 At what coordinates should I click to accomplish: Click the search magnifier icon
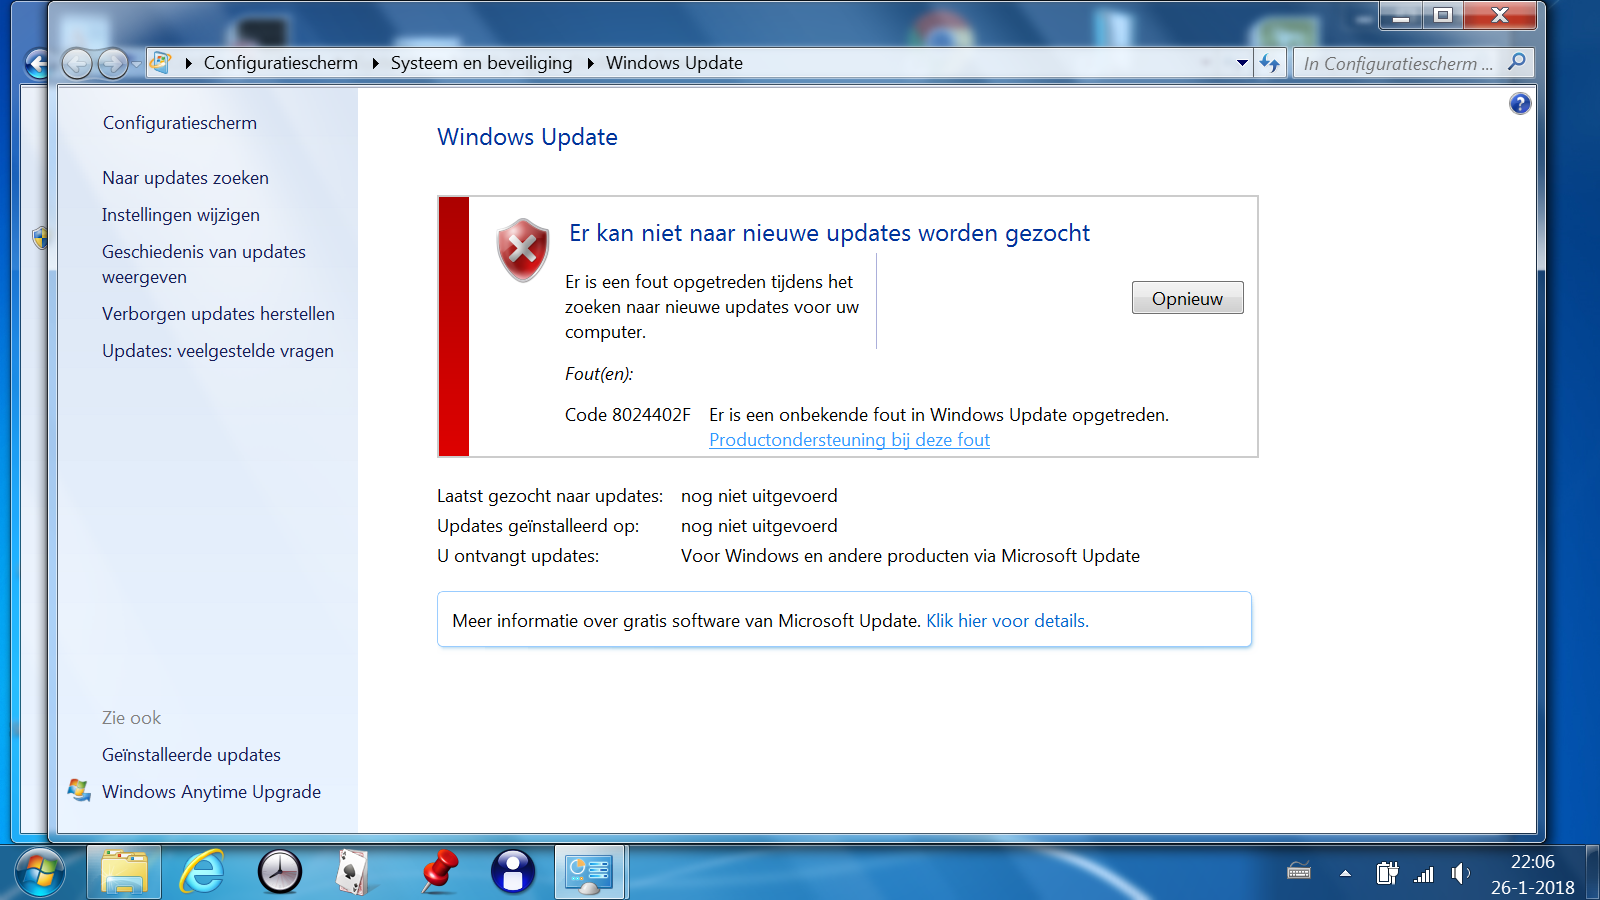1517,62
